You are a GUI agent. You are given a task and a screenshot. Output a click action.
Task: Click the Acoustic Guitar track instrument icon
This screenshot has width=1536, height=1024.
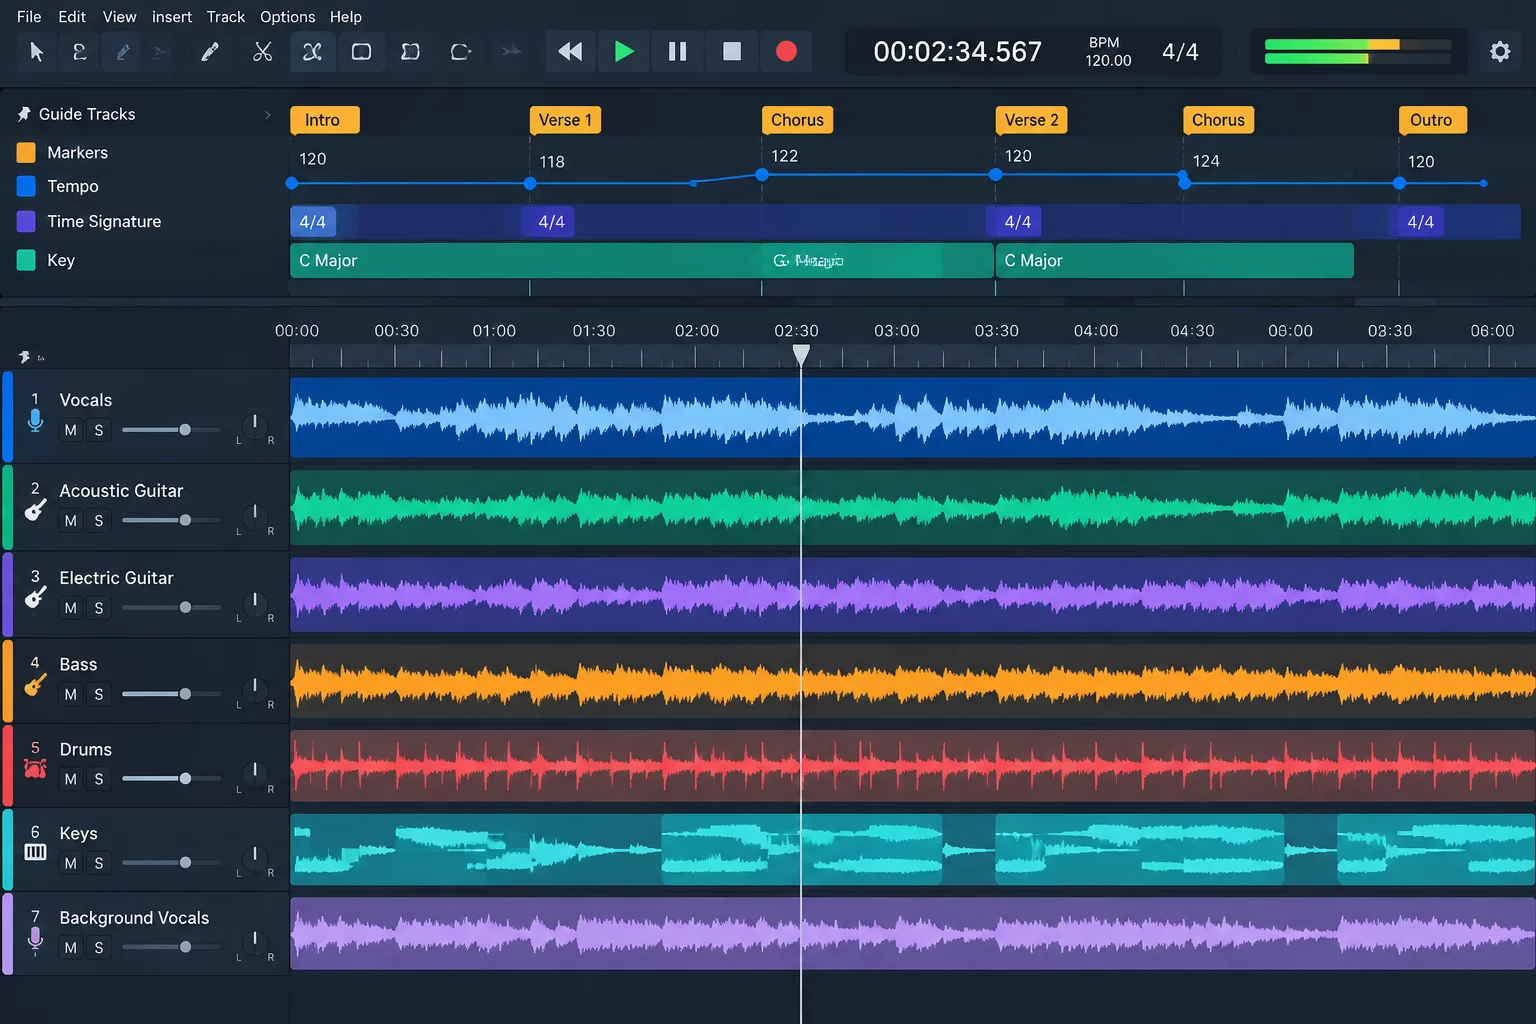(x=35, y=510)
